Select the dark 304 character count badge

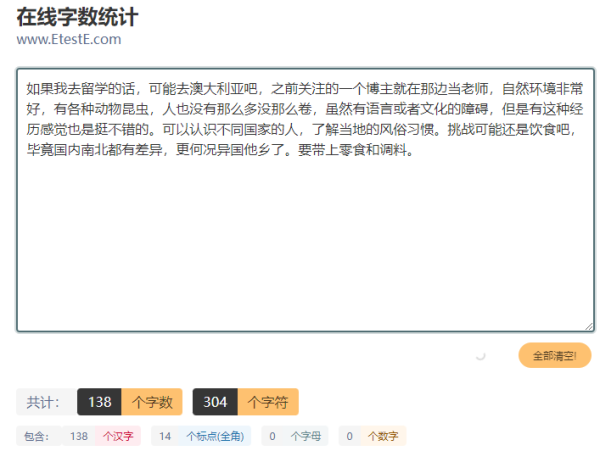(214, 402)
